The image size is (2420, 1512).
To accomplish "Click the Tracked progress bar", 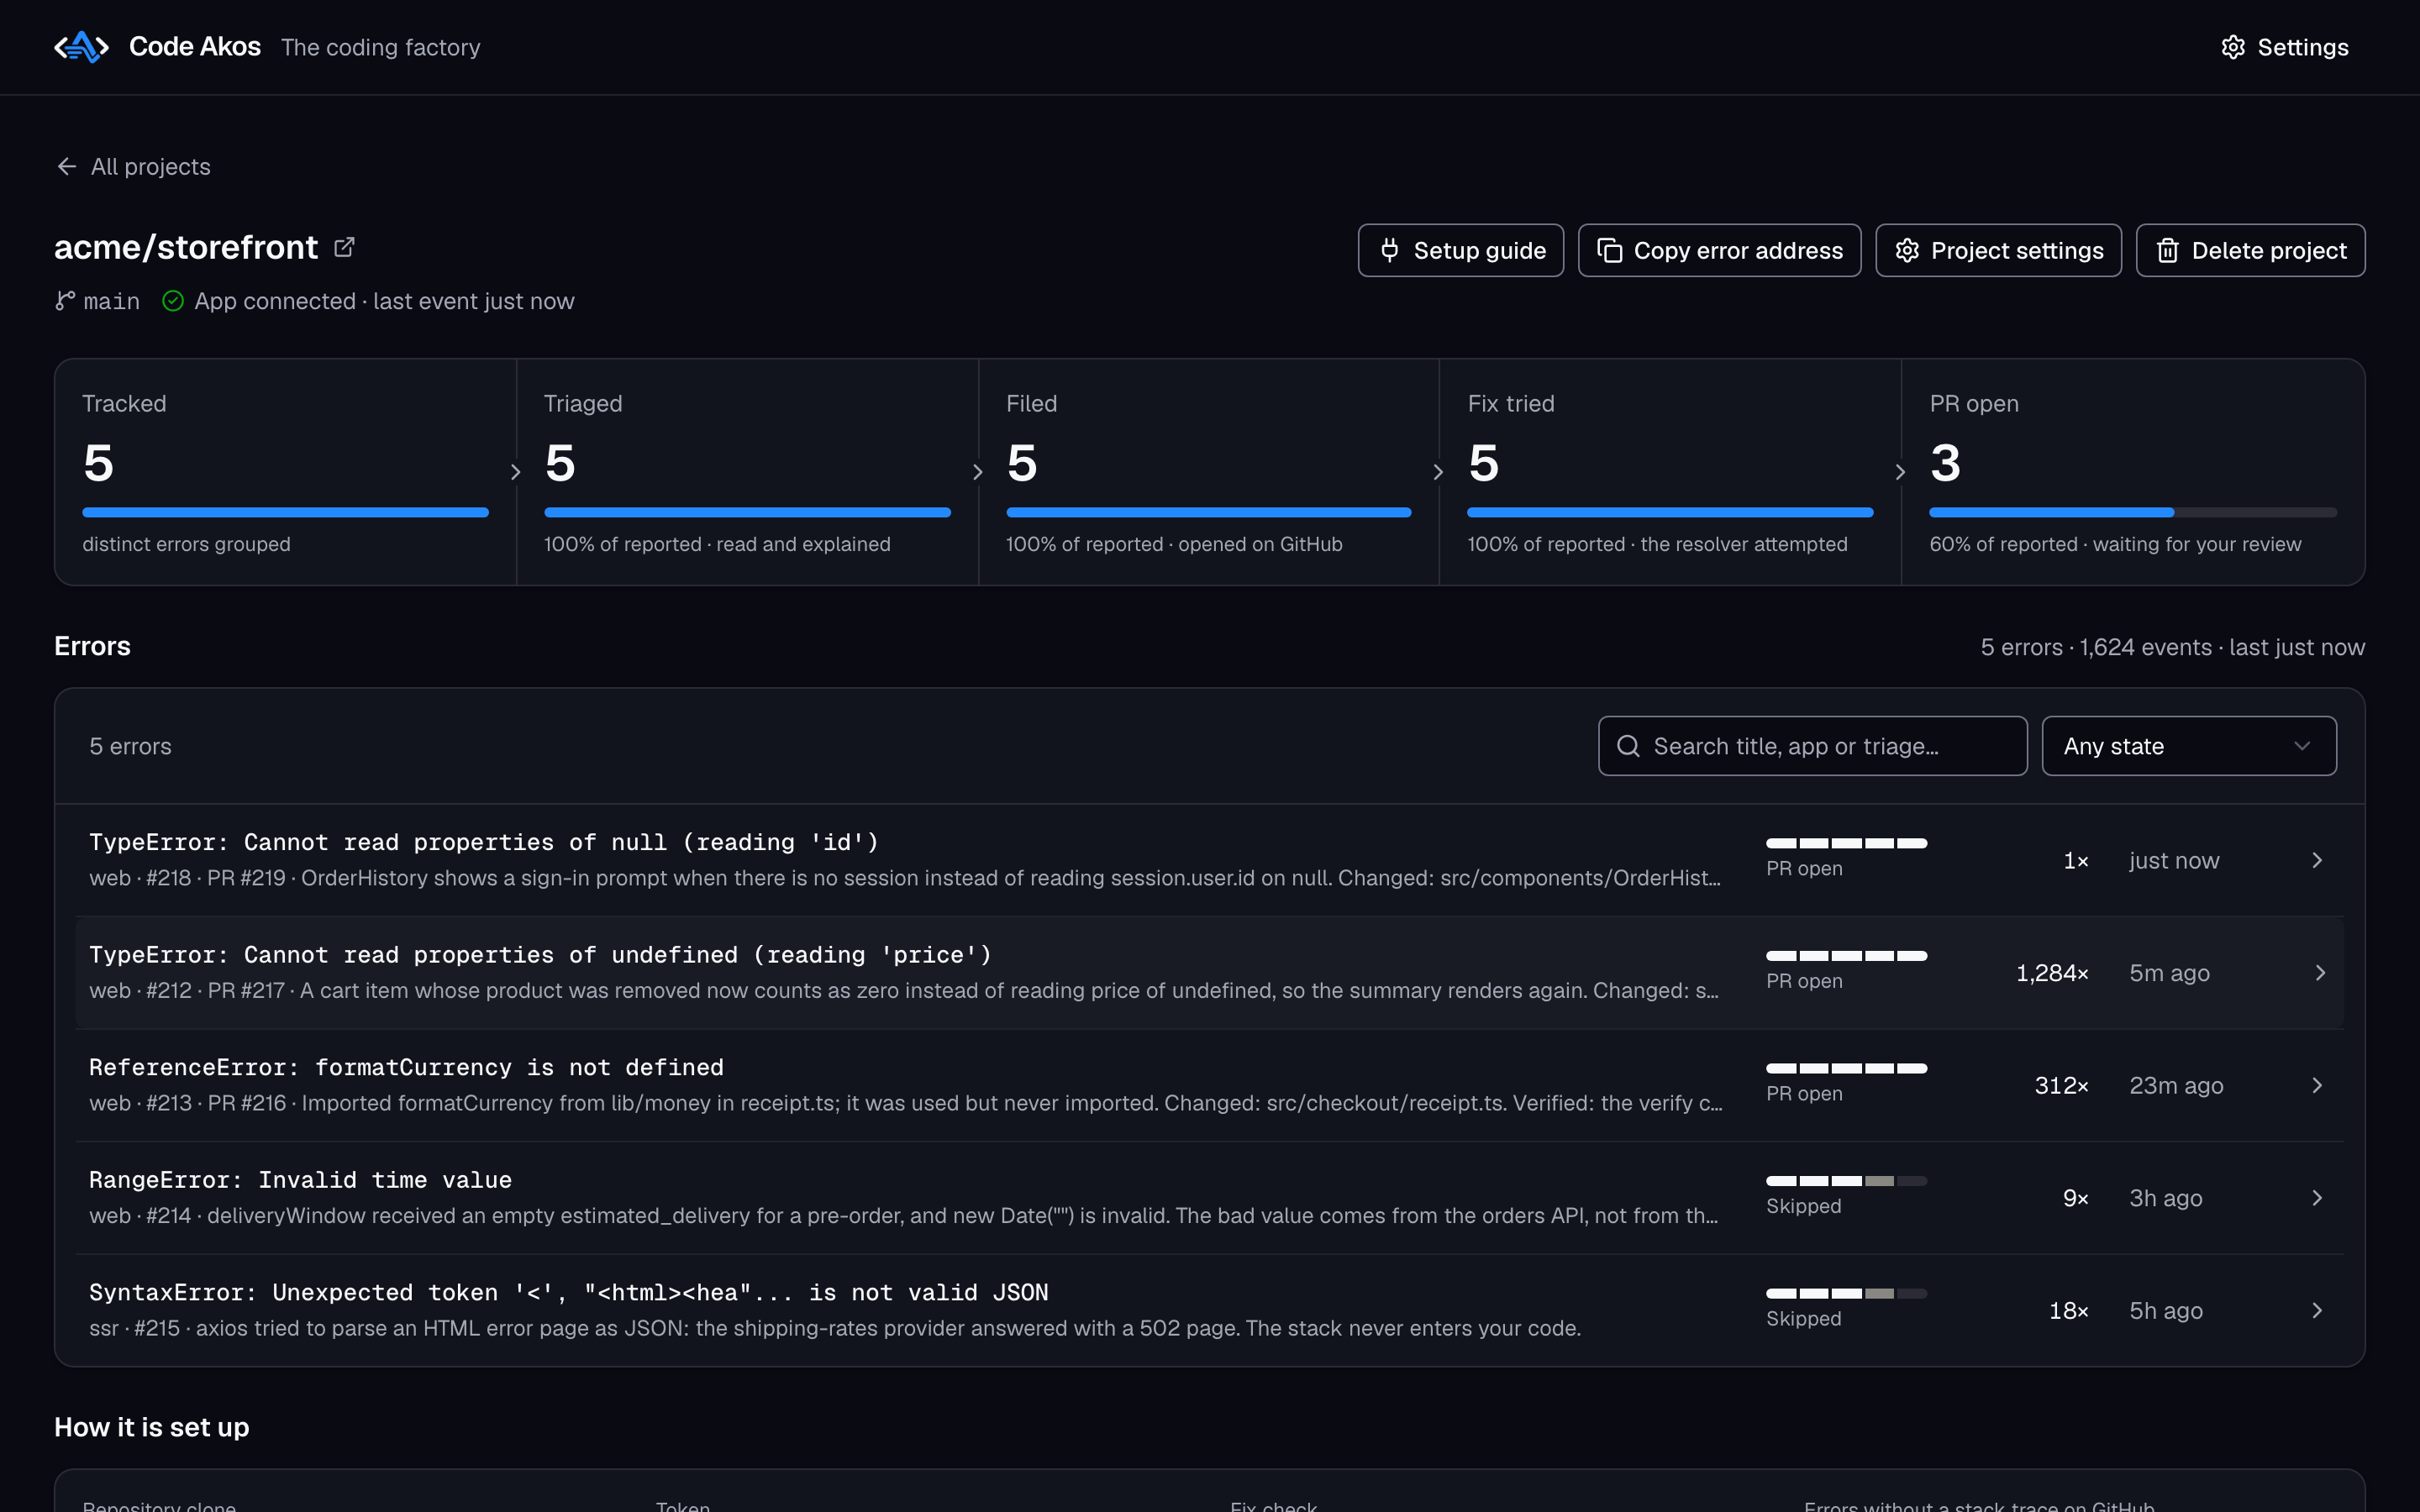I will point(285,512).
